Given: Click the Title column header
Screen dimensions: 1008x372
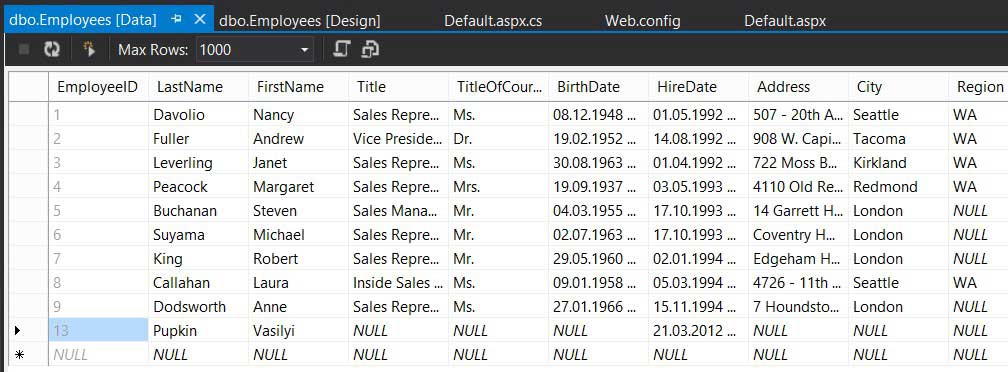Looking at the screenshot, I should (x=399, y=87).
